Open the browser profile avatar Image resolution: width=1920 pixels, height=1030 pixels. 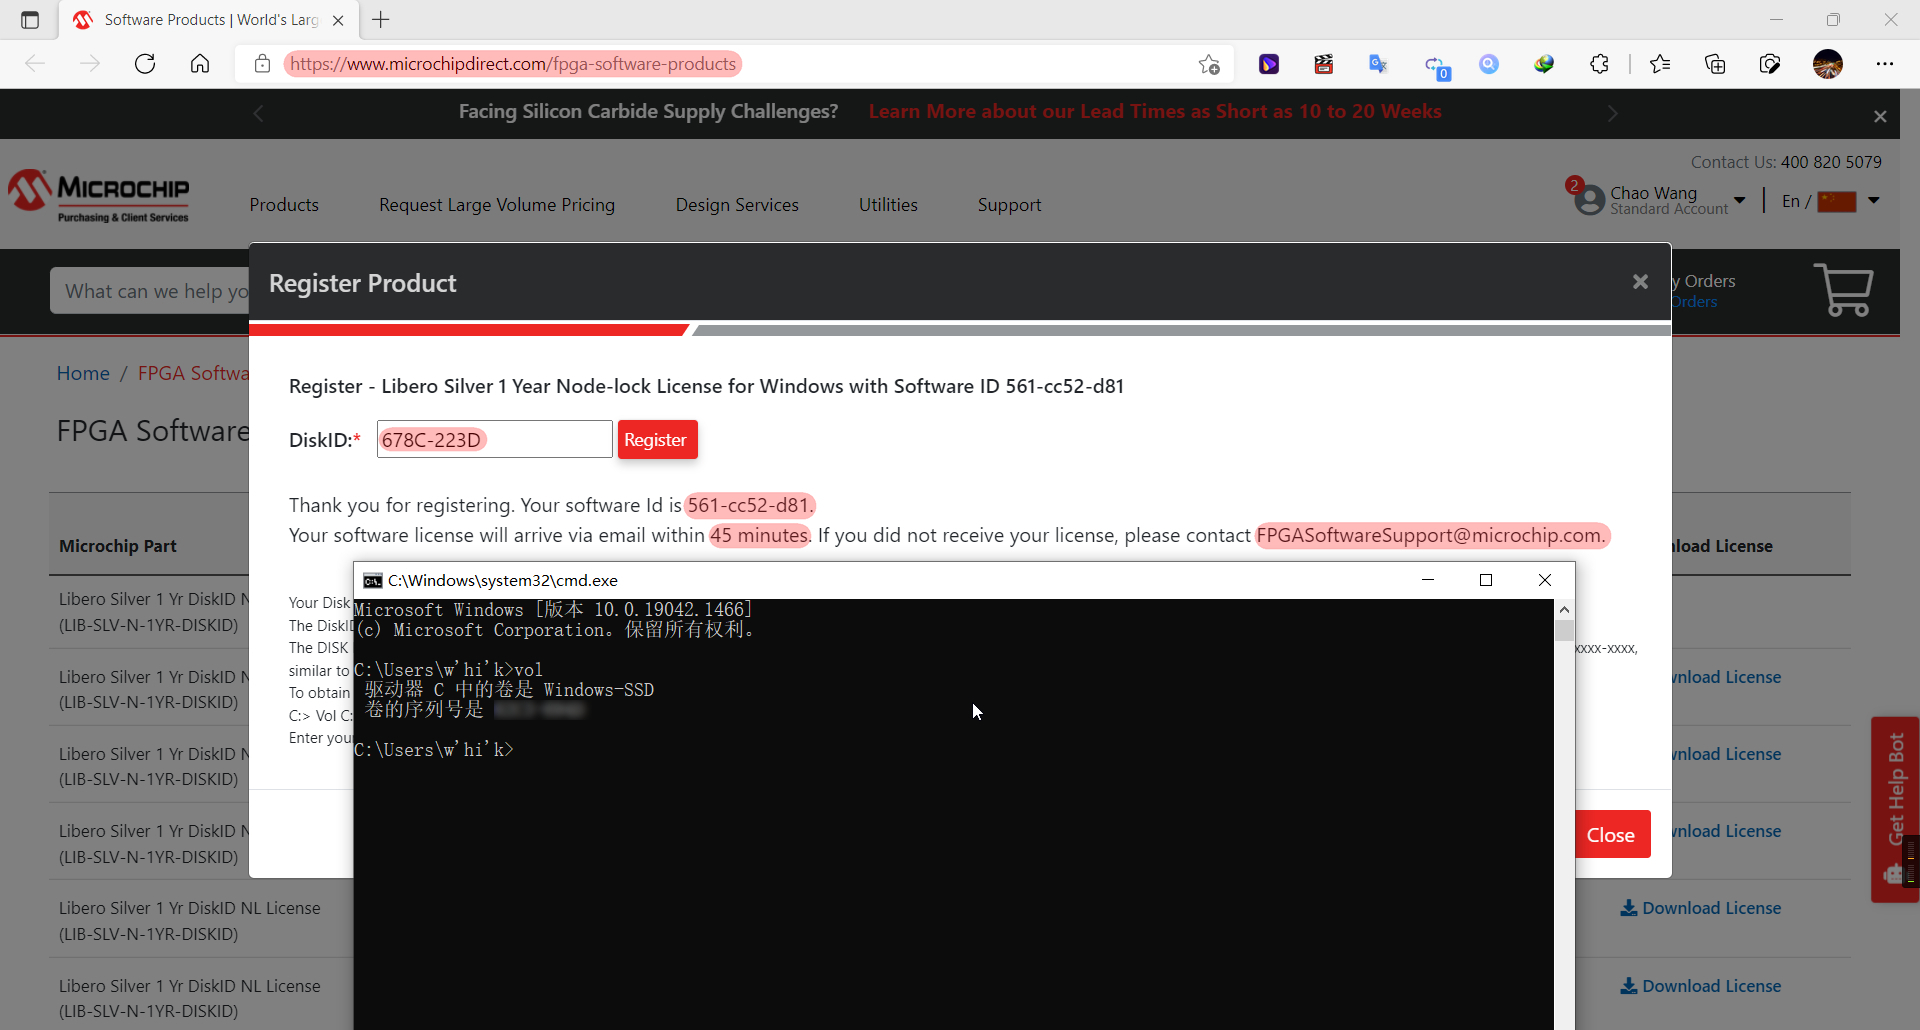[1828, 64]
